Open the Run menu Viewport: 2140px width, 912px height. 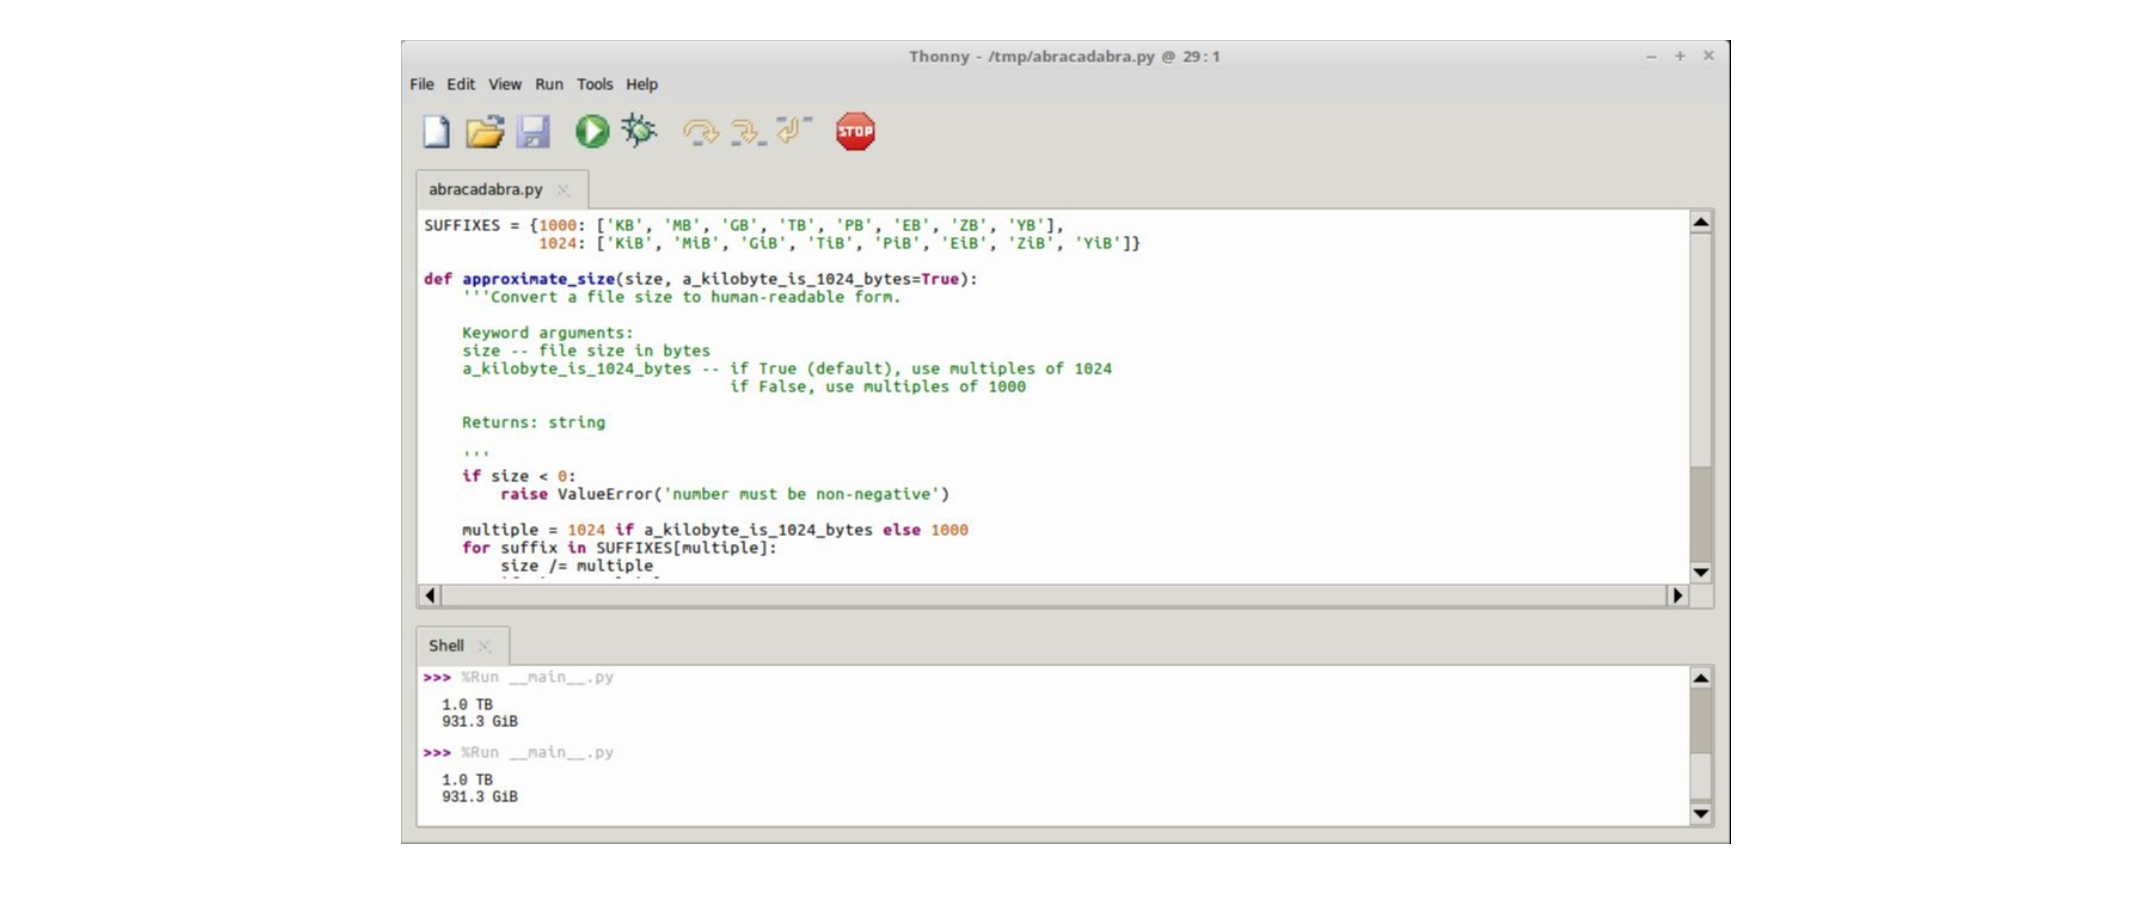pos(548,84)
